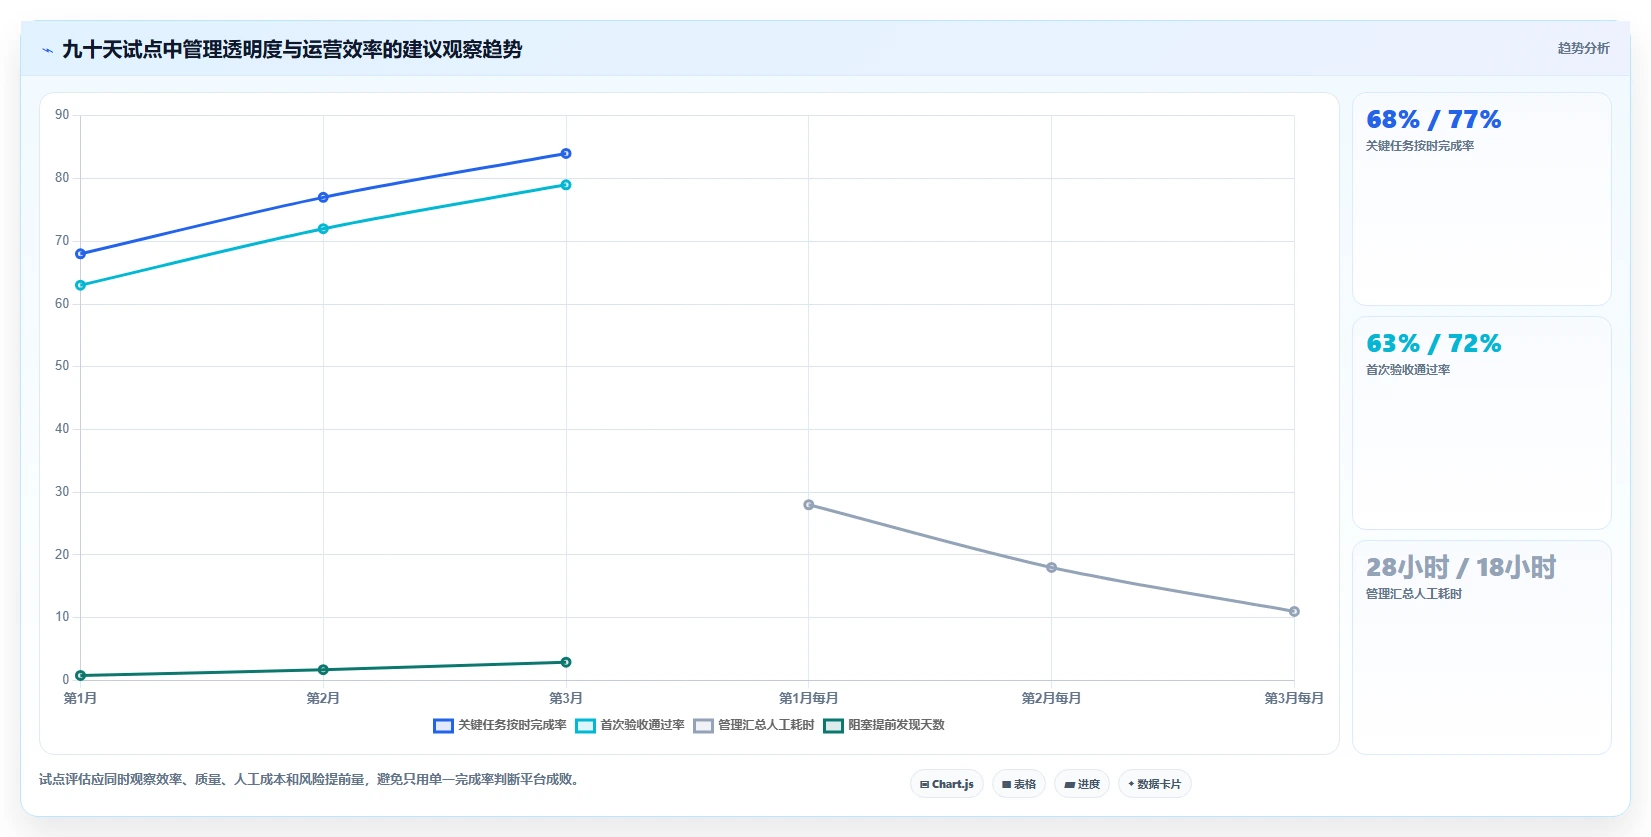Toggle 关键任务按时完成率 legend series
The height and width of the screenshot is (837, 1651).
click(x=500, y=725)
